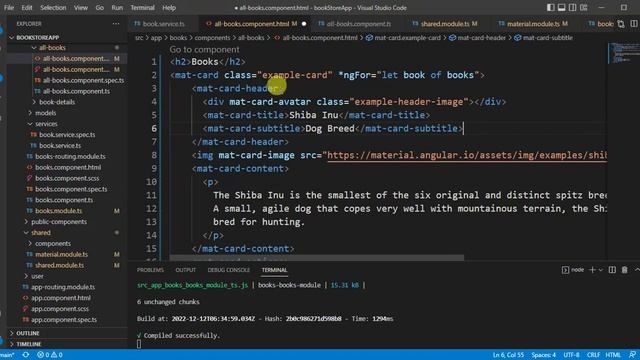Expand the public-components folder
The image size is (640, 360).
[59, 222]
